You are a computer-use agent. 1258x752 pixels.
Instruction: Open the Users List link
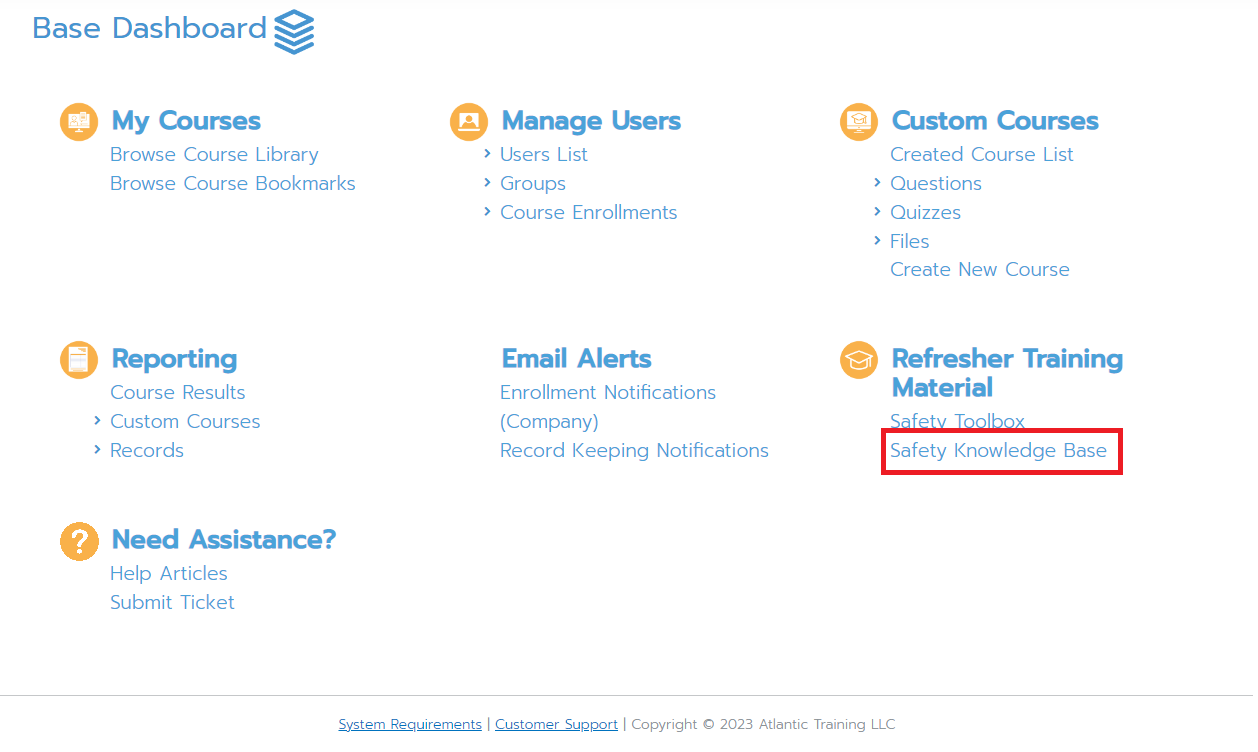pyautogui.click(x=544, y=155)
